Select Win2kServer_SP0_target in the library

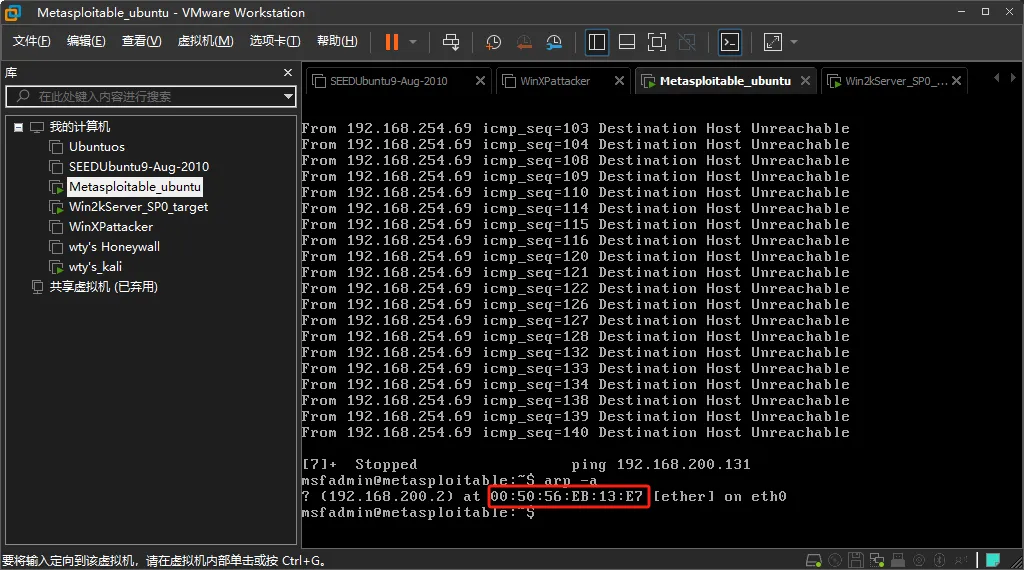click(138, 207)
